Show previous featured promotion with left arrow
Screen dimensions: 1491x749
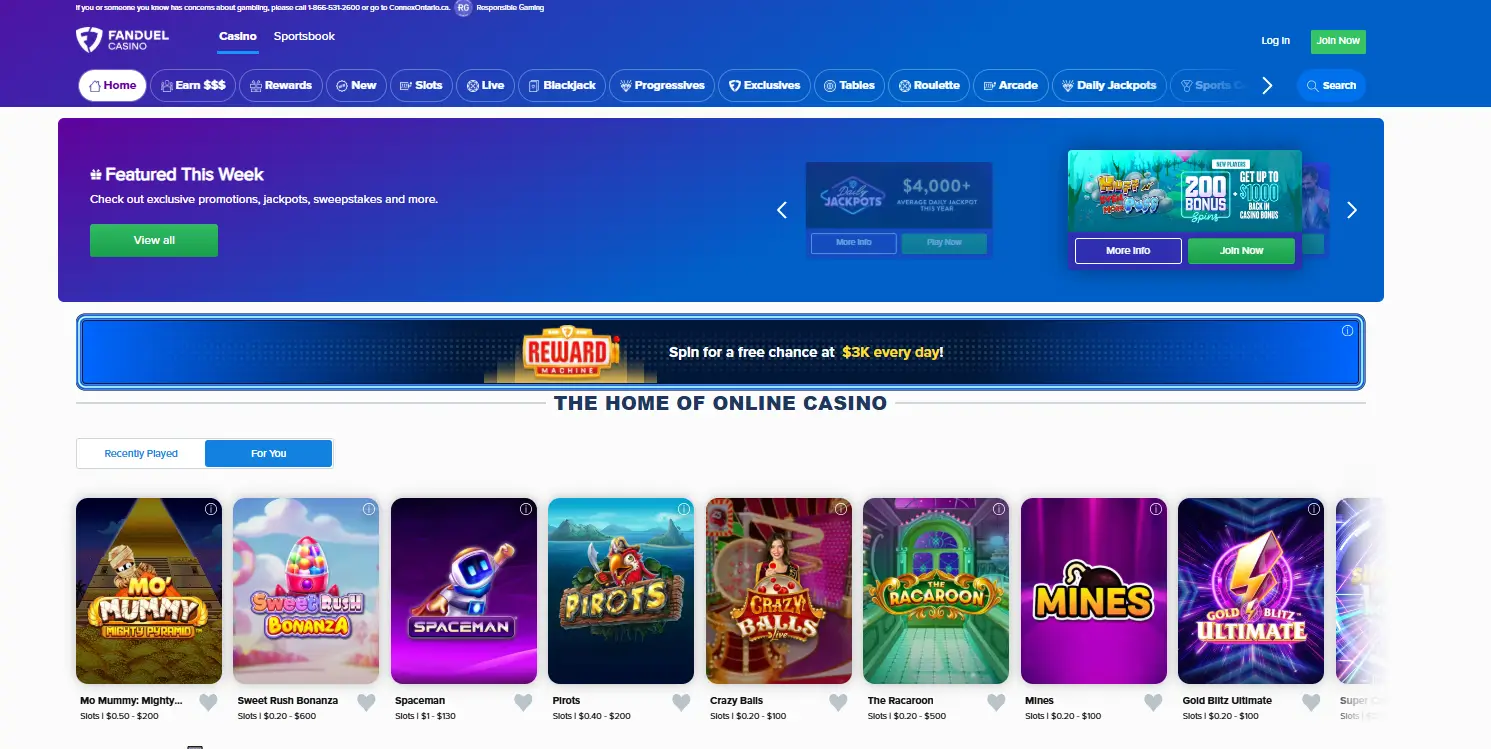[x=782, y=210]
